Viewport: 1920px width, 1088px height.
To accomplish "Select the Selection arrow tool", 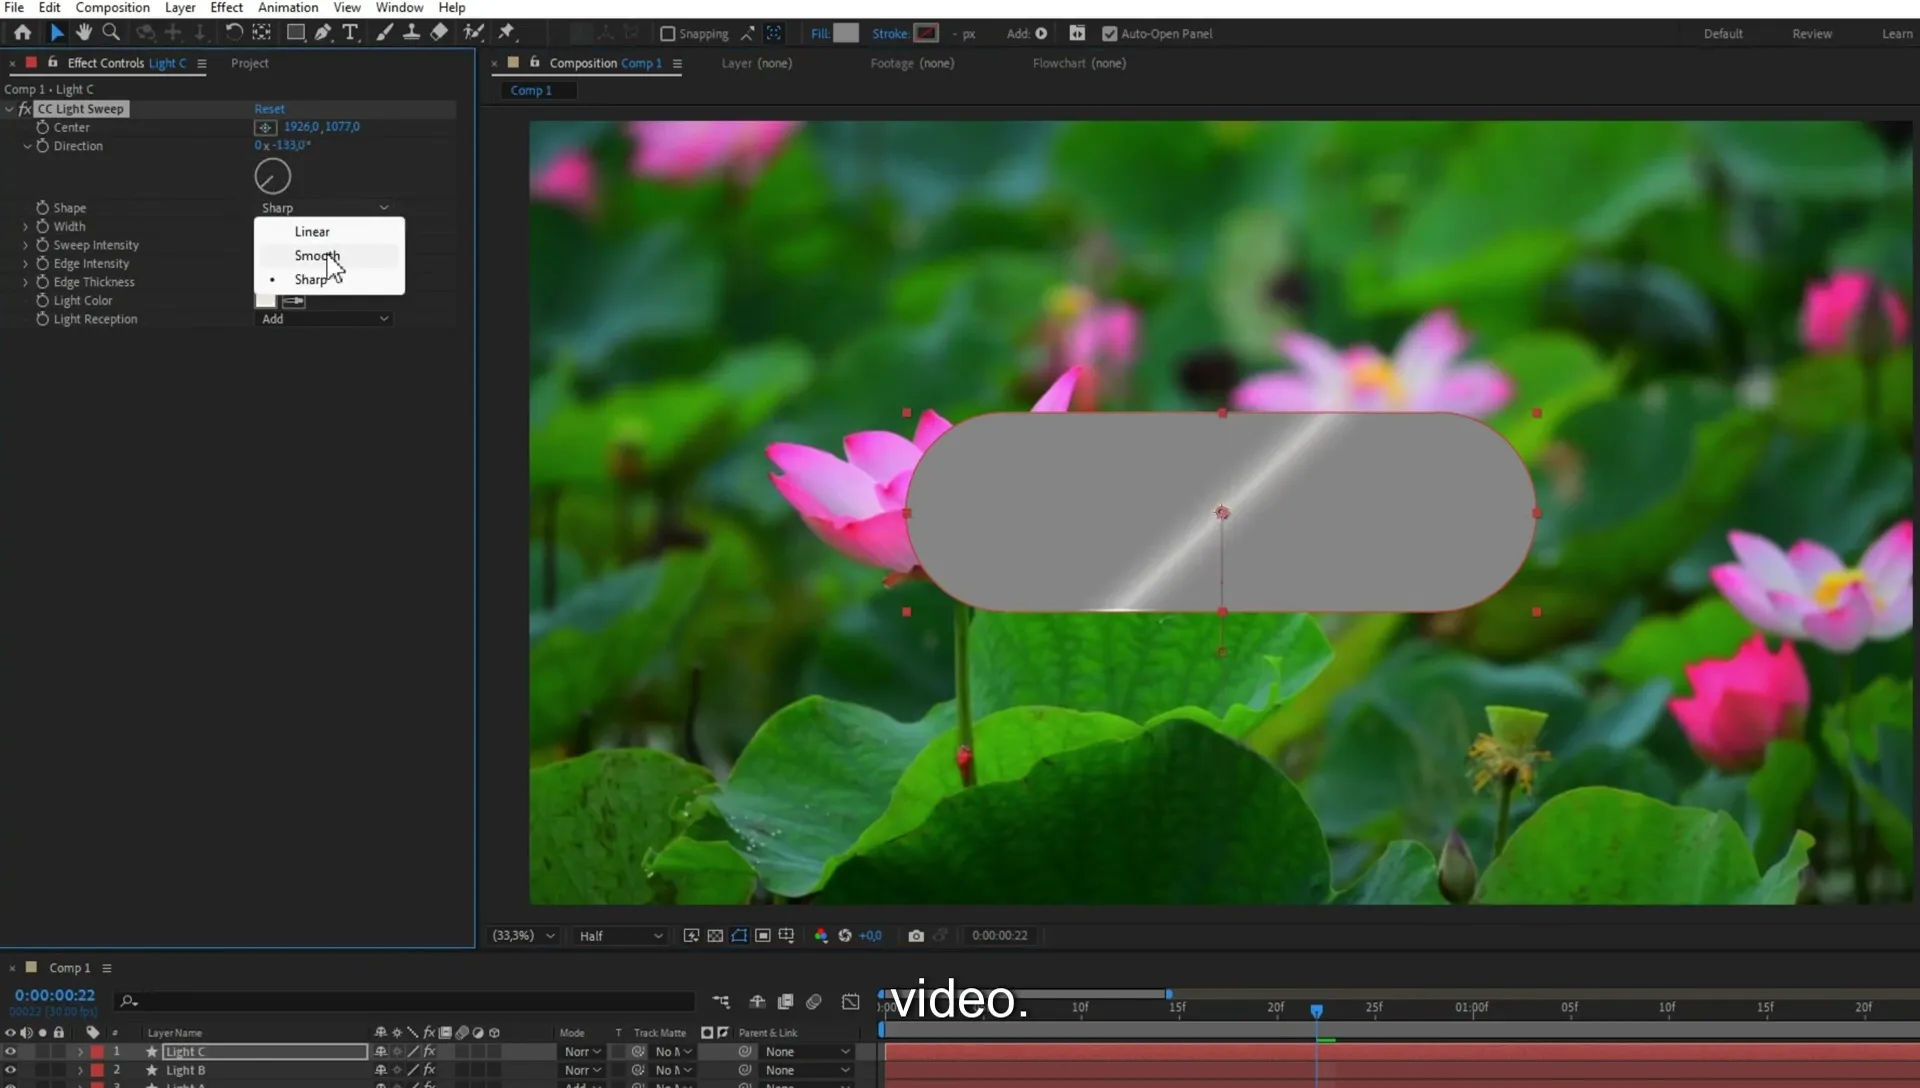I will coord(57,33).
